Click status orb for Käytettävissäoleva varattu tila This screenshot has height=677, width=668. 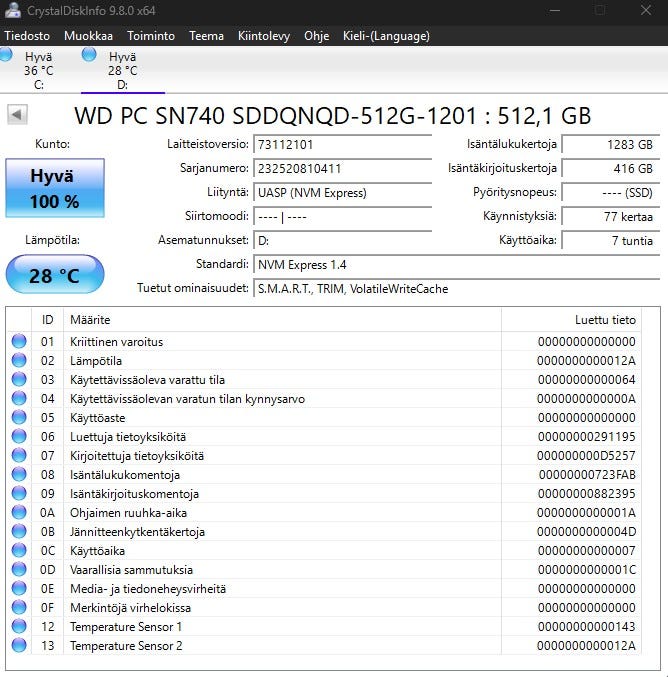coord(19,379)
